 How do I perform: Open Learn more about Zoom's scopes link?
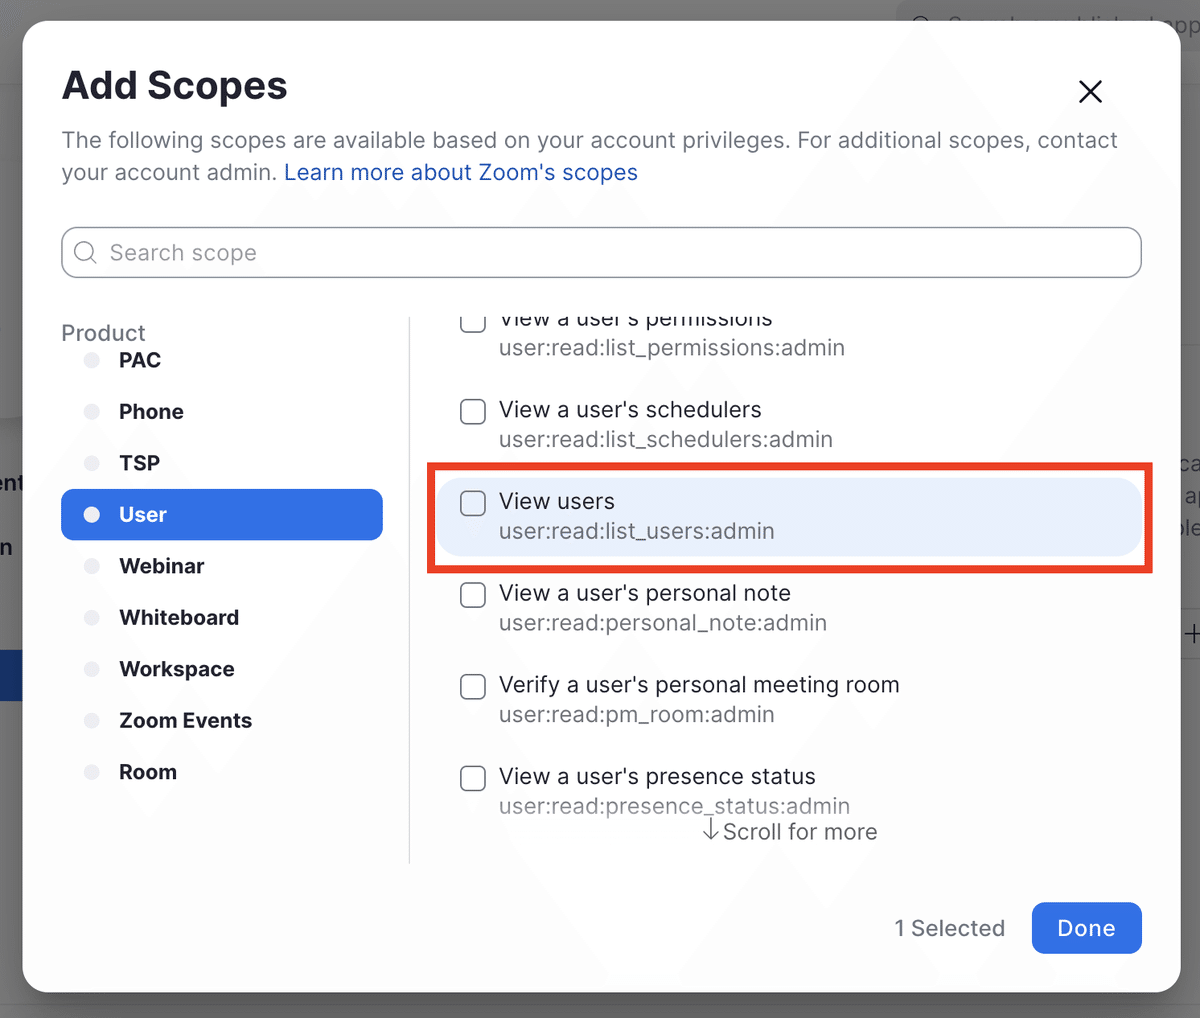pos(461,172)
